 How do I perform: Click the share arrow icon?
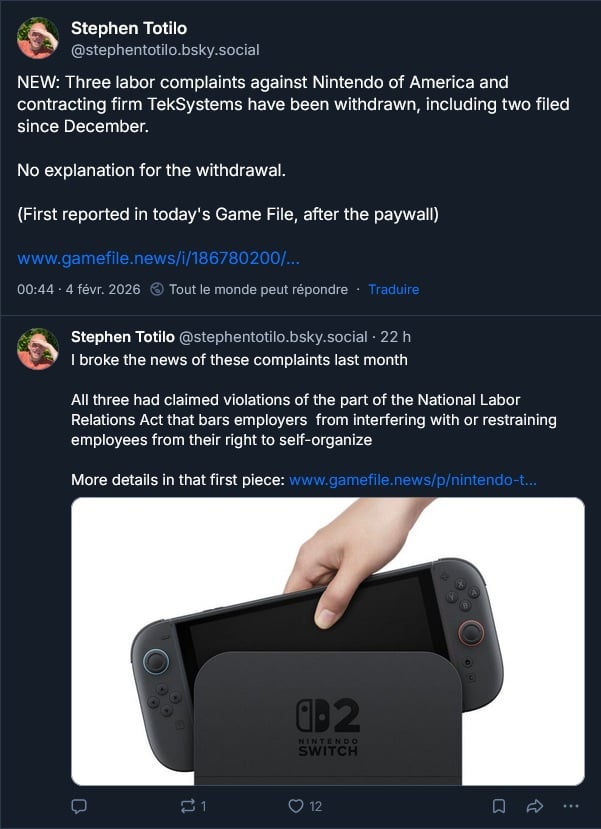click(534, 806)
